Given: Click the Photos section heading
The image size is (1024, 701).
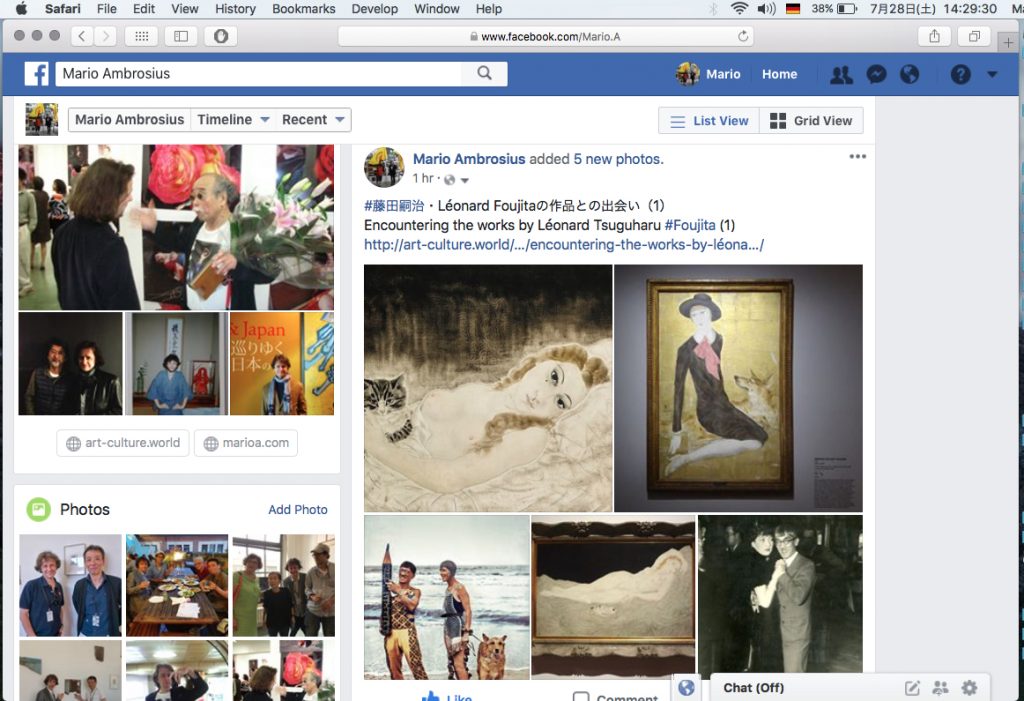Looking at the screenshot, I should click(x=85, y=510).
